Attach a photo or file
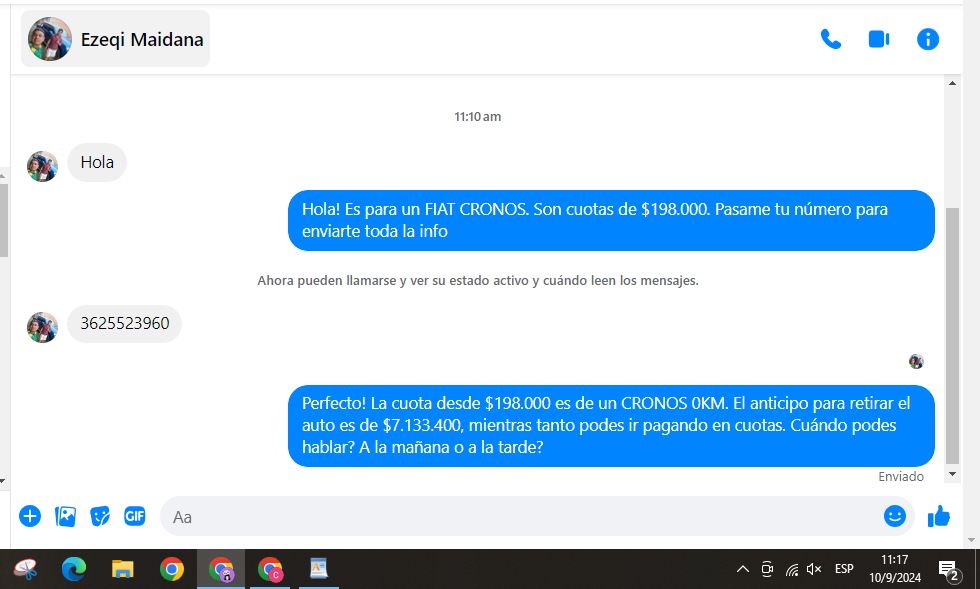This screenshot has width=980, height=589. (x=66, y=516)
